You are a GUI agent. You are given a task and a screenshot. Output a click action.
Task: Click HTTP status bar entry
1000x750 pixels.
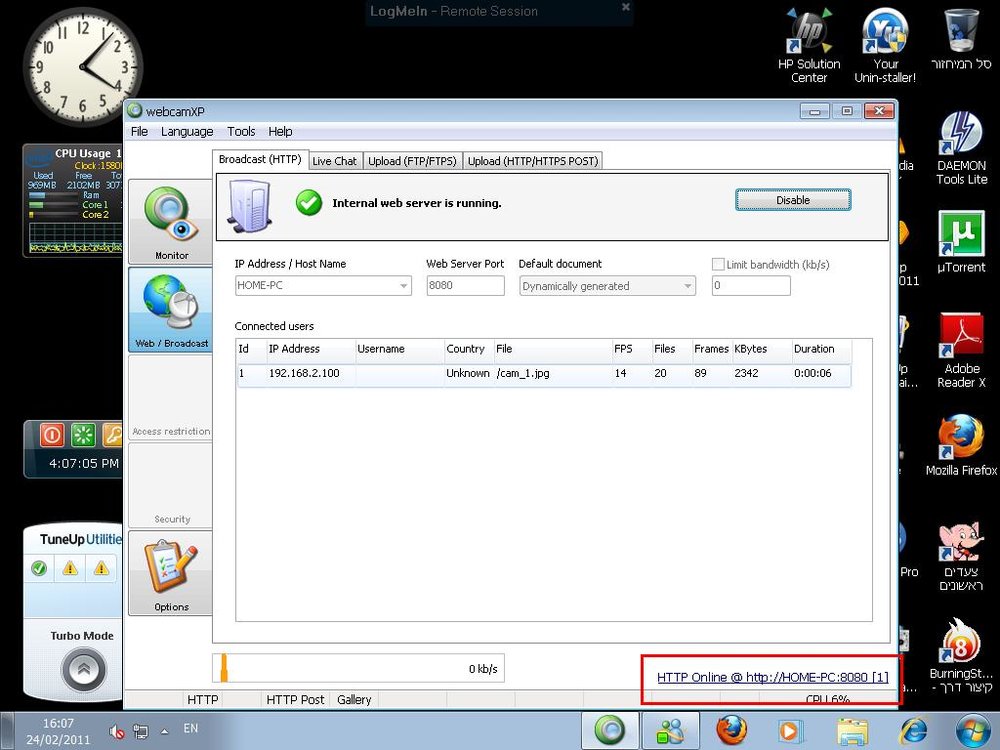[202, 700]
